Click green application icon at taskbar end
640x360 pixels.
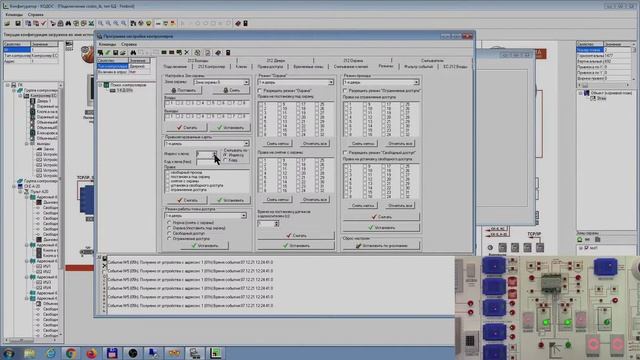pos(216,353)
